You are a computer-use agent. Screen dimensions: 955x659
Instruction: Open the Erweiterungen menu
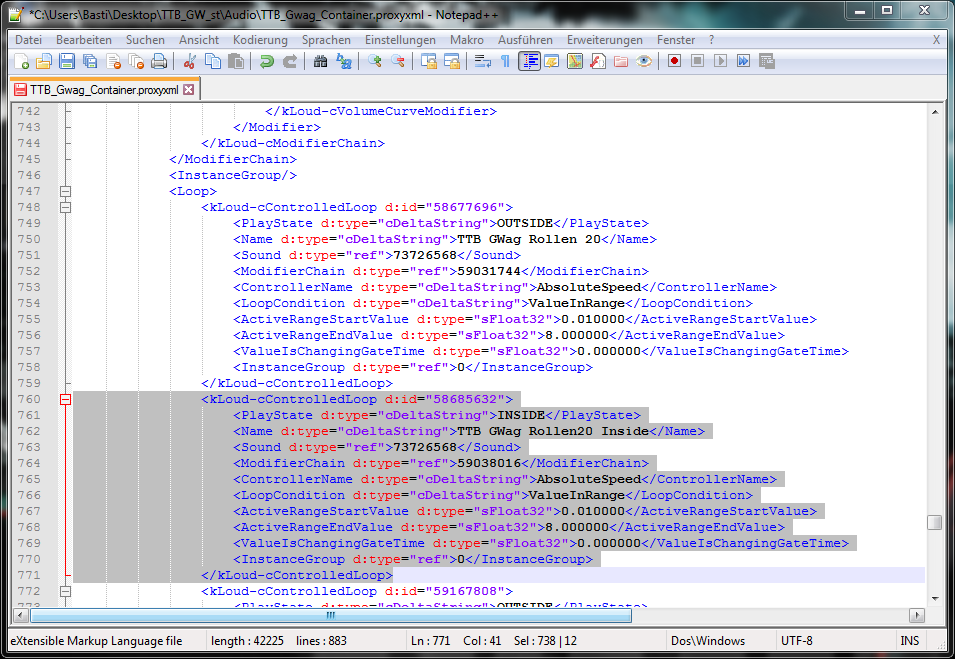coord(604,40)
